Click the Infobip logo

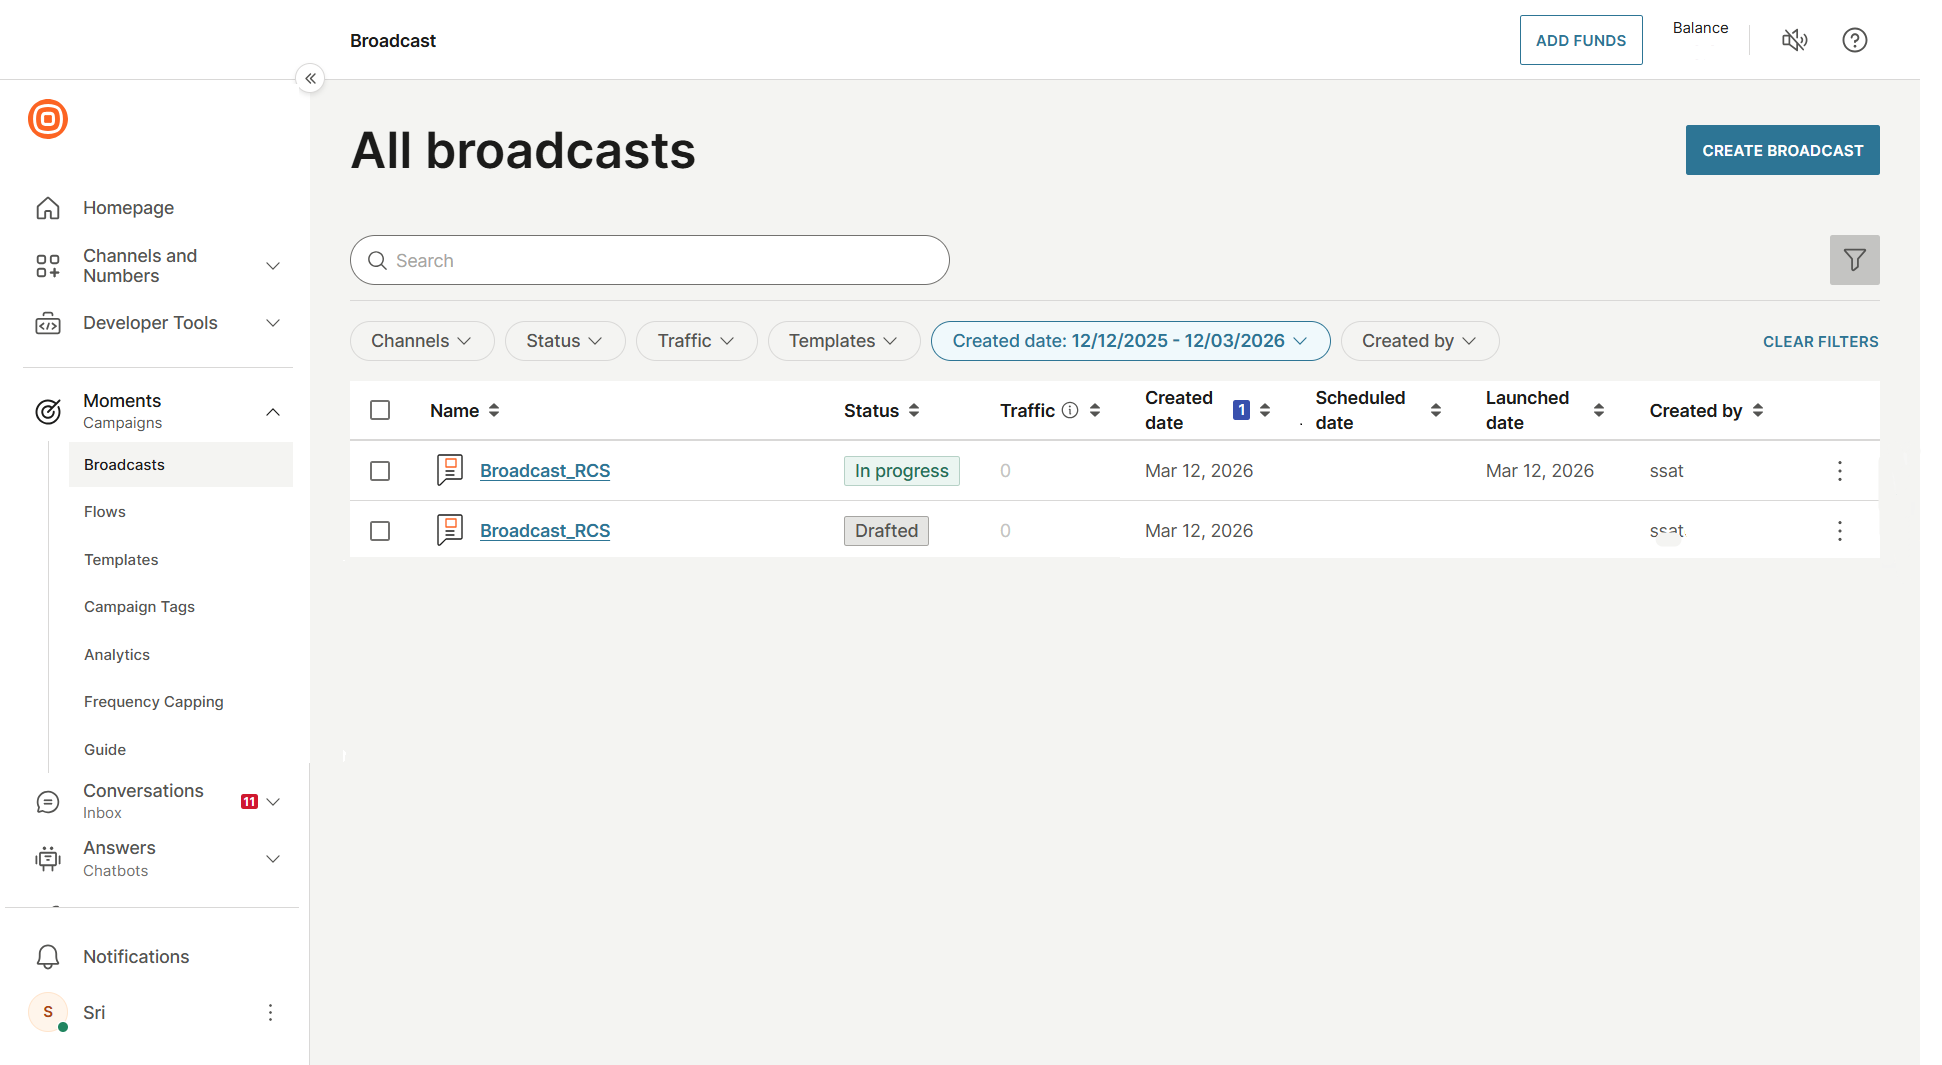point(48,119)
